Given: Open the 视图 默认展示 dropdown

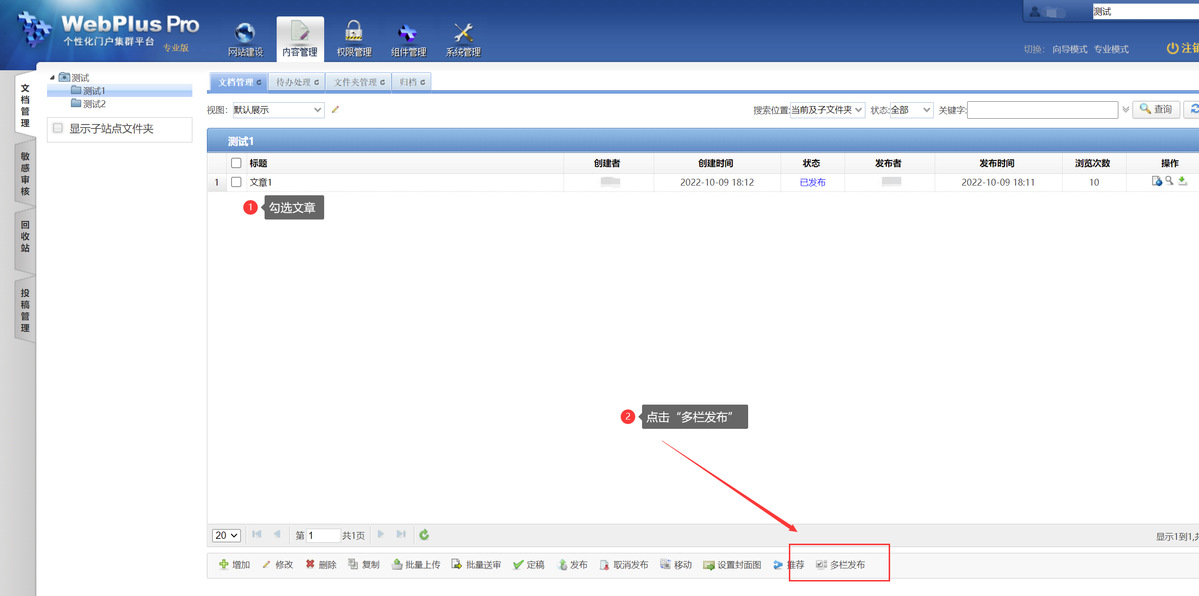Looking at the screenshot, I should coord(278,110).
